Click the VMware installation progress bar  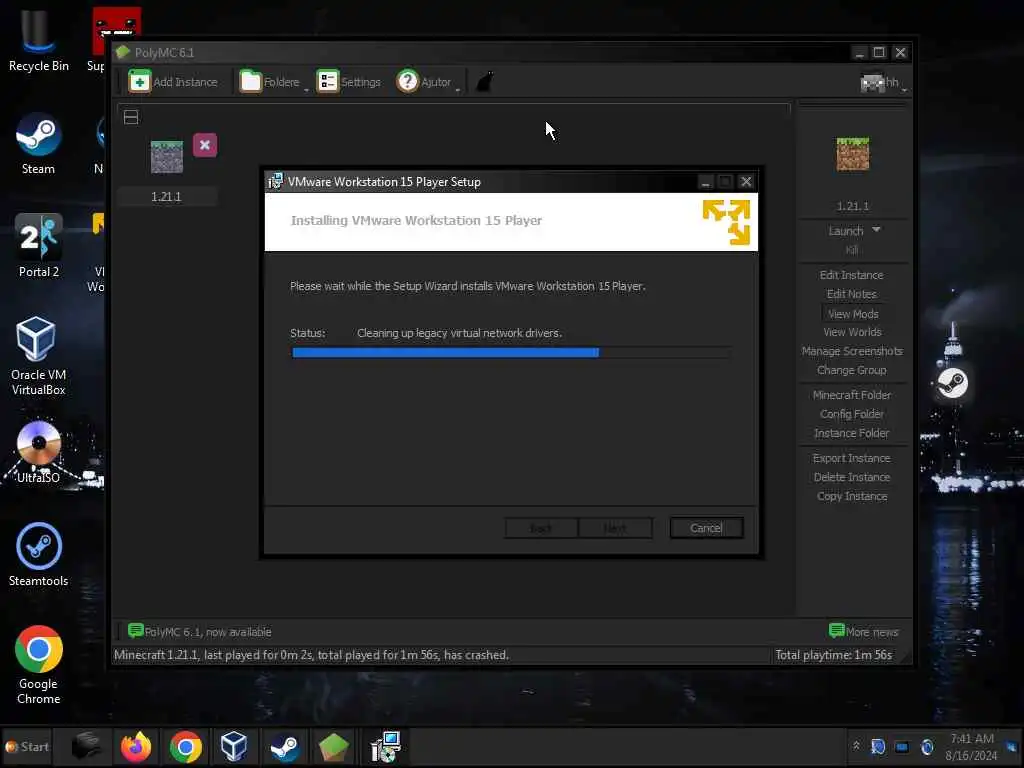coord(511,353)
